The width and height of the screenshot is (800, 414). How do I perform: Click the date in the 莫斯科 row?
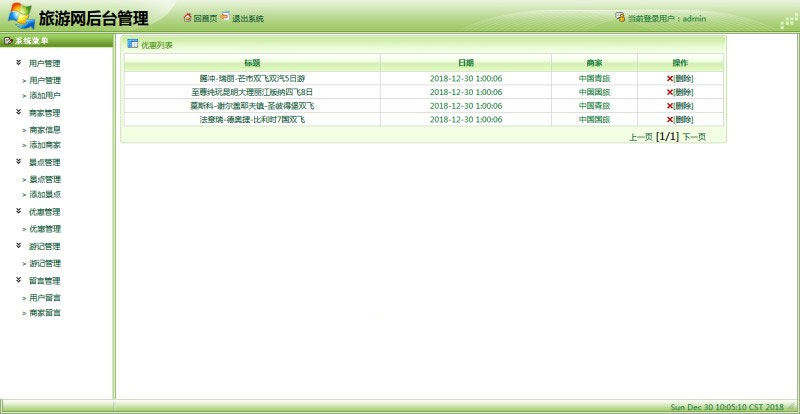point(466,106)
